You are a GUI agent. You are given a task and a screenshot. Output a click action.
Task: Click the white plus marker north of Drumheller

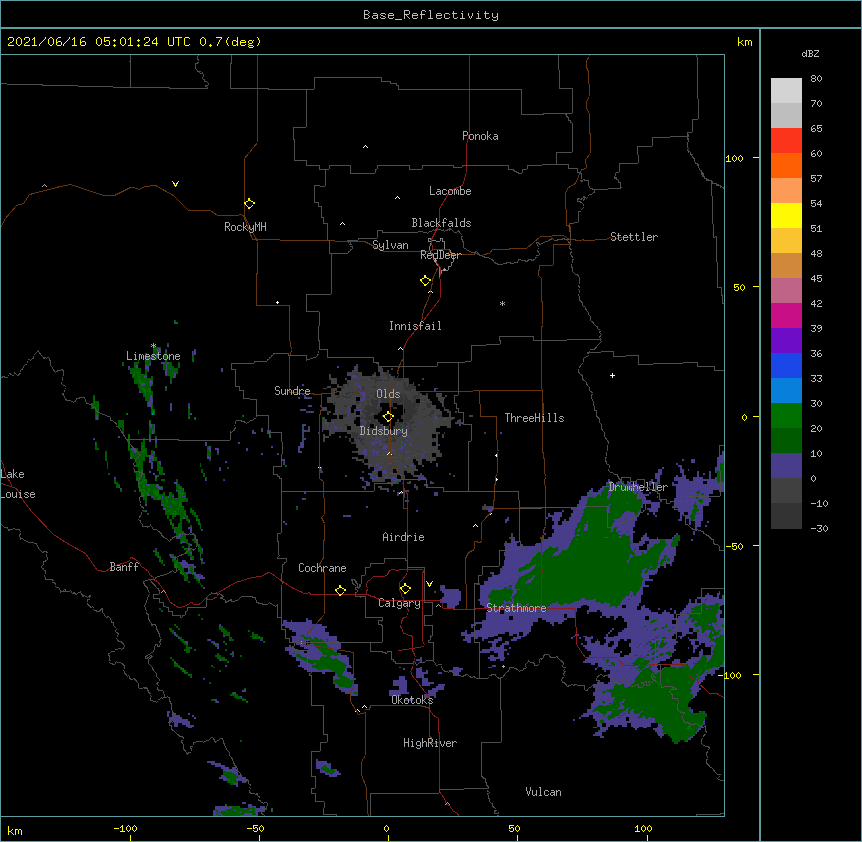(612, 375)
